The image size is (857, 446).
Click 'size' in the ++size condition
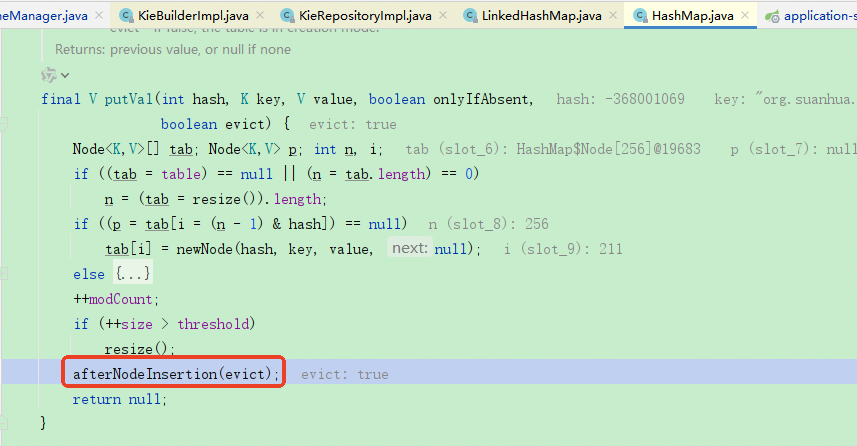pyautogui.click(x=137, y=324)
